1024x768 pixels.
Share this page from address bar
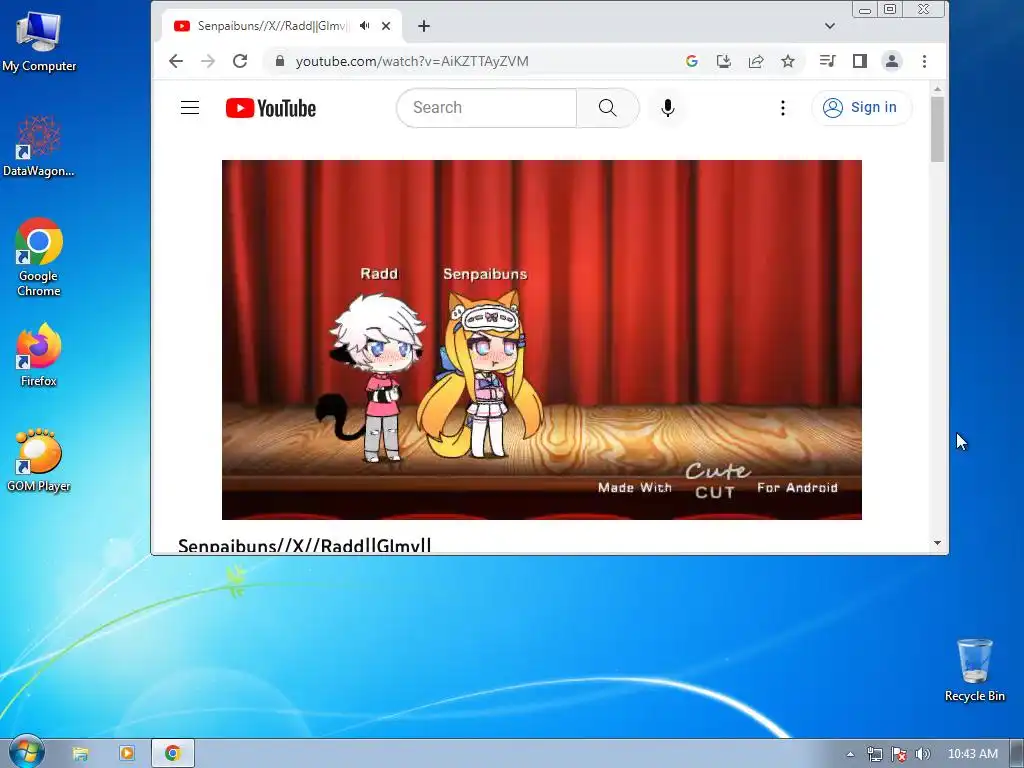[x=756, y=61]
